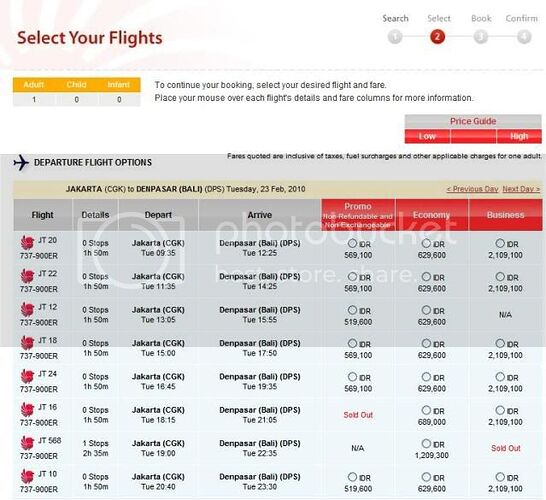This screenshot has width=546, height=500.
Task: Click the Lion Air logo beside JT 16
Action: click(x=27, y=409)
